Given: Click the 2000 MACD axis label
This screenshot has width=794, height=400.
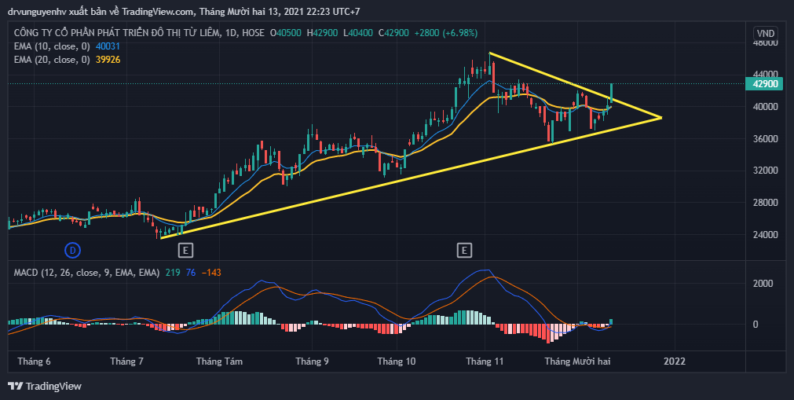Looking at the screenshot, I should click(763, 284).
